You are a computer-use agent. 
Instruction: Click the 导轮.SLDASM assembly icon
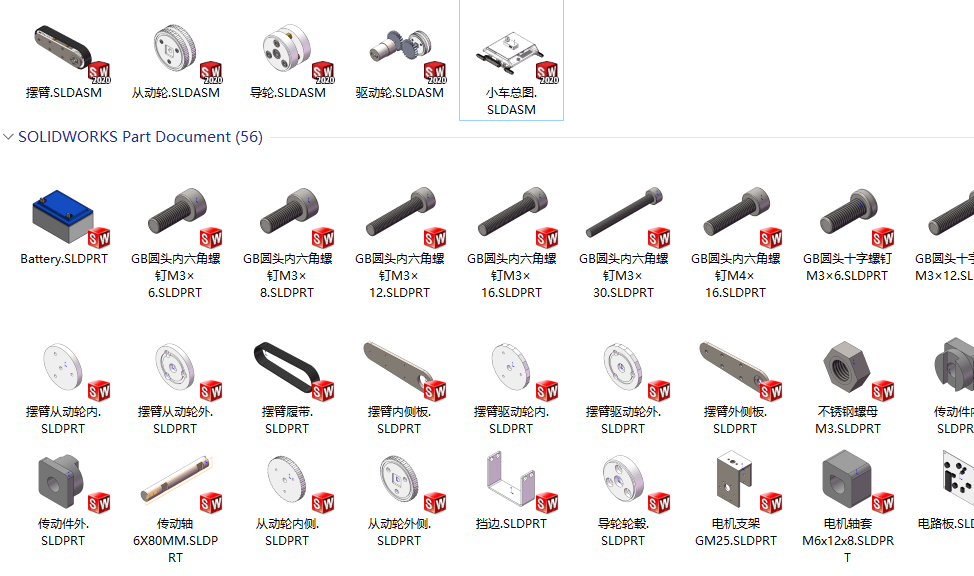(288, 53)
